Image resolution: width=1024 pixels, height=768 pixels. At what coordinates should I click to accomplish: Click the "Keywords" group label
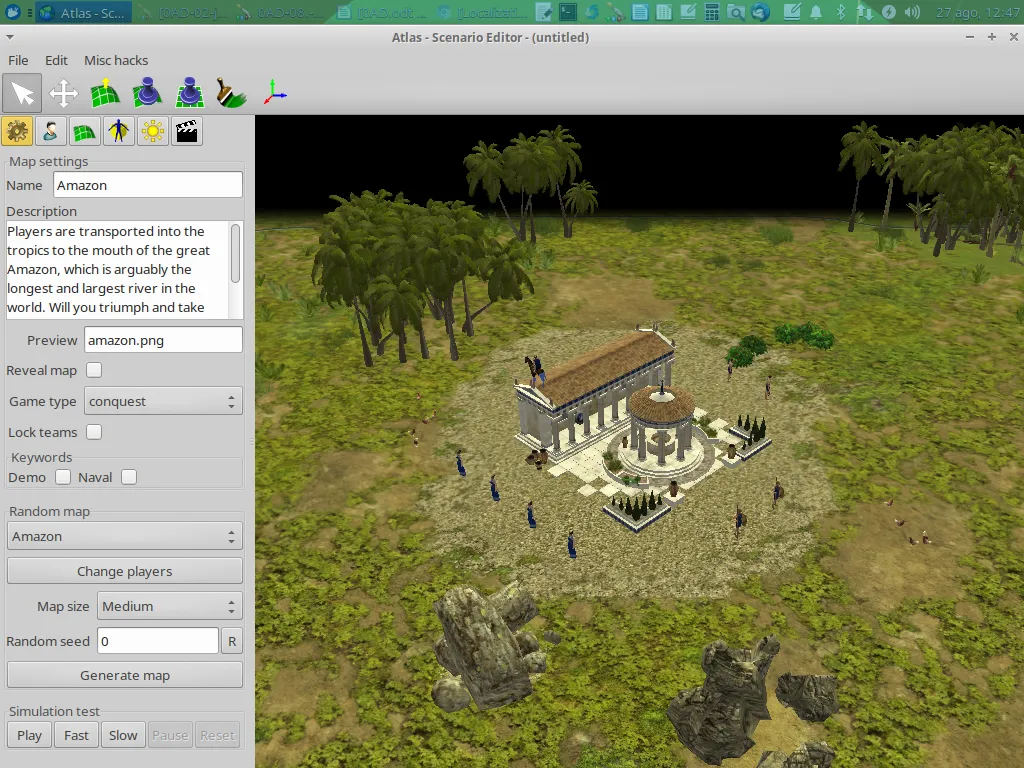41,457
